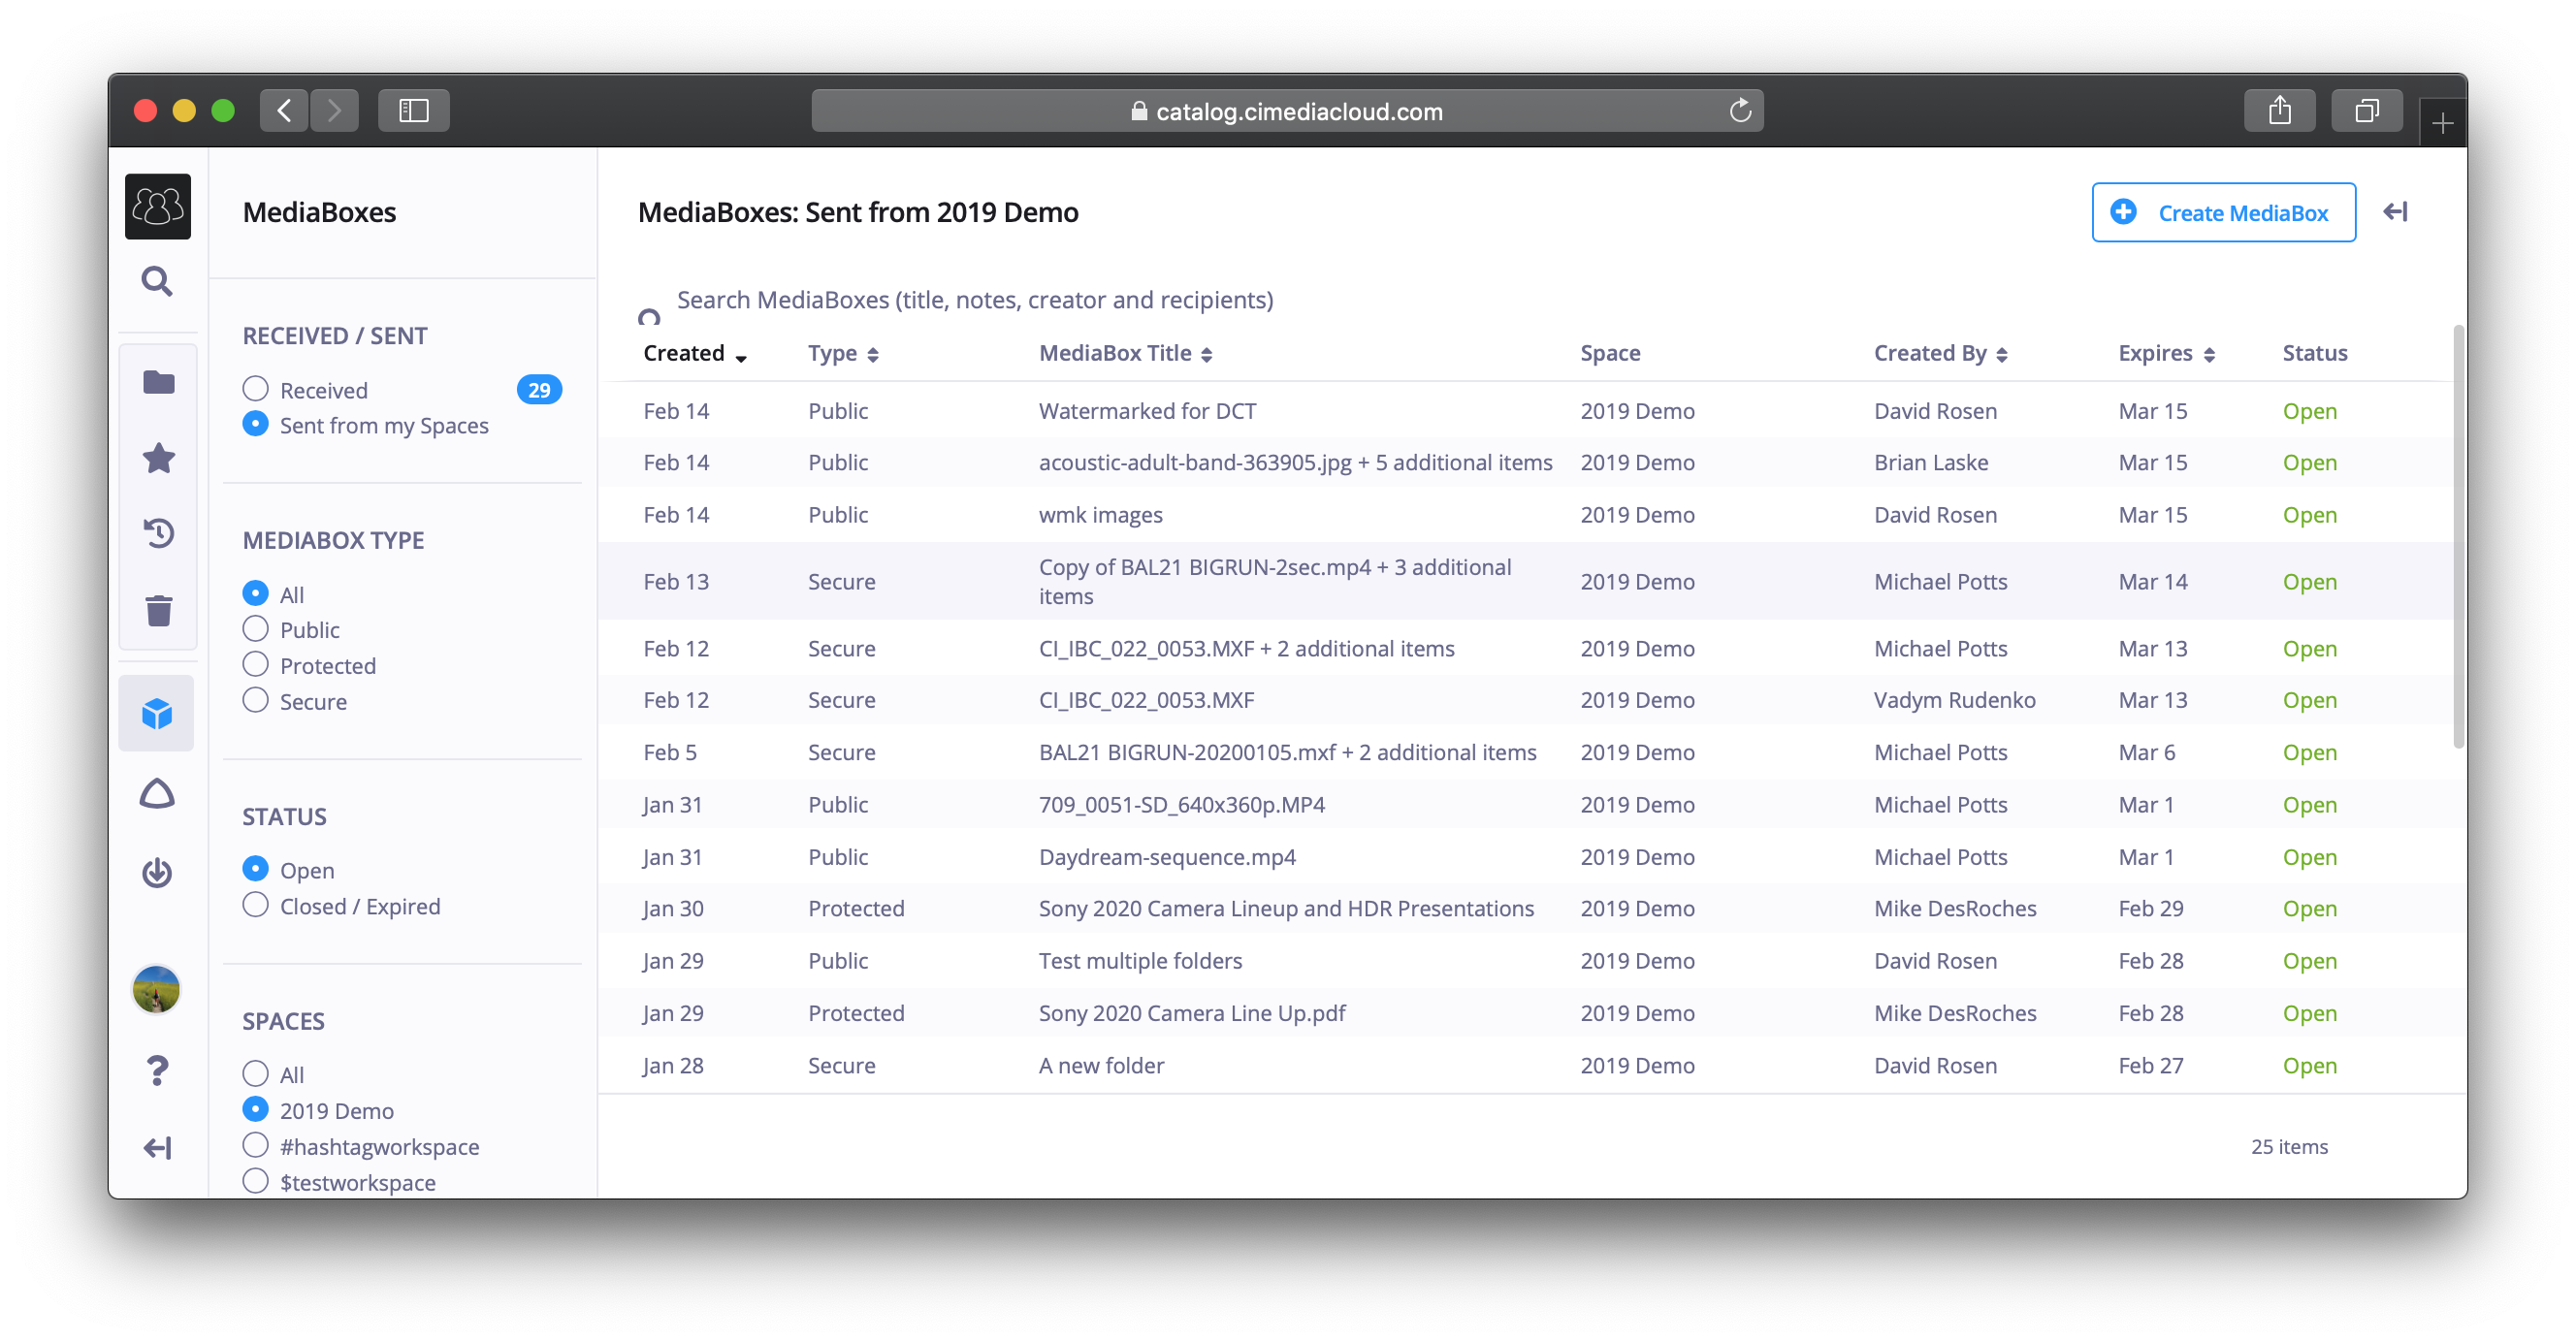Open Daydream-sequence.mp4 mediabox
This screenshot has width=2576, height=1342.
[x=1167, y=857]
